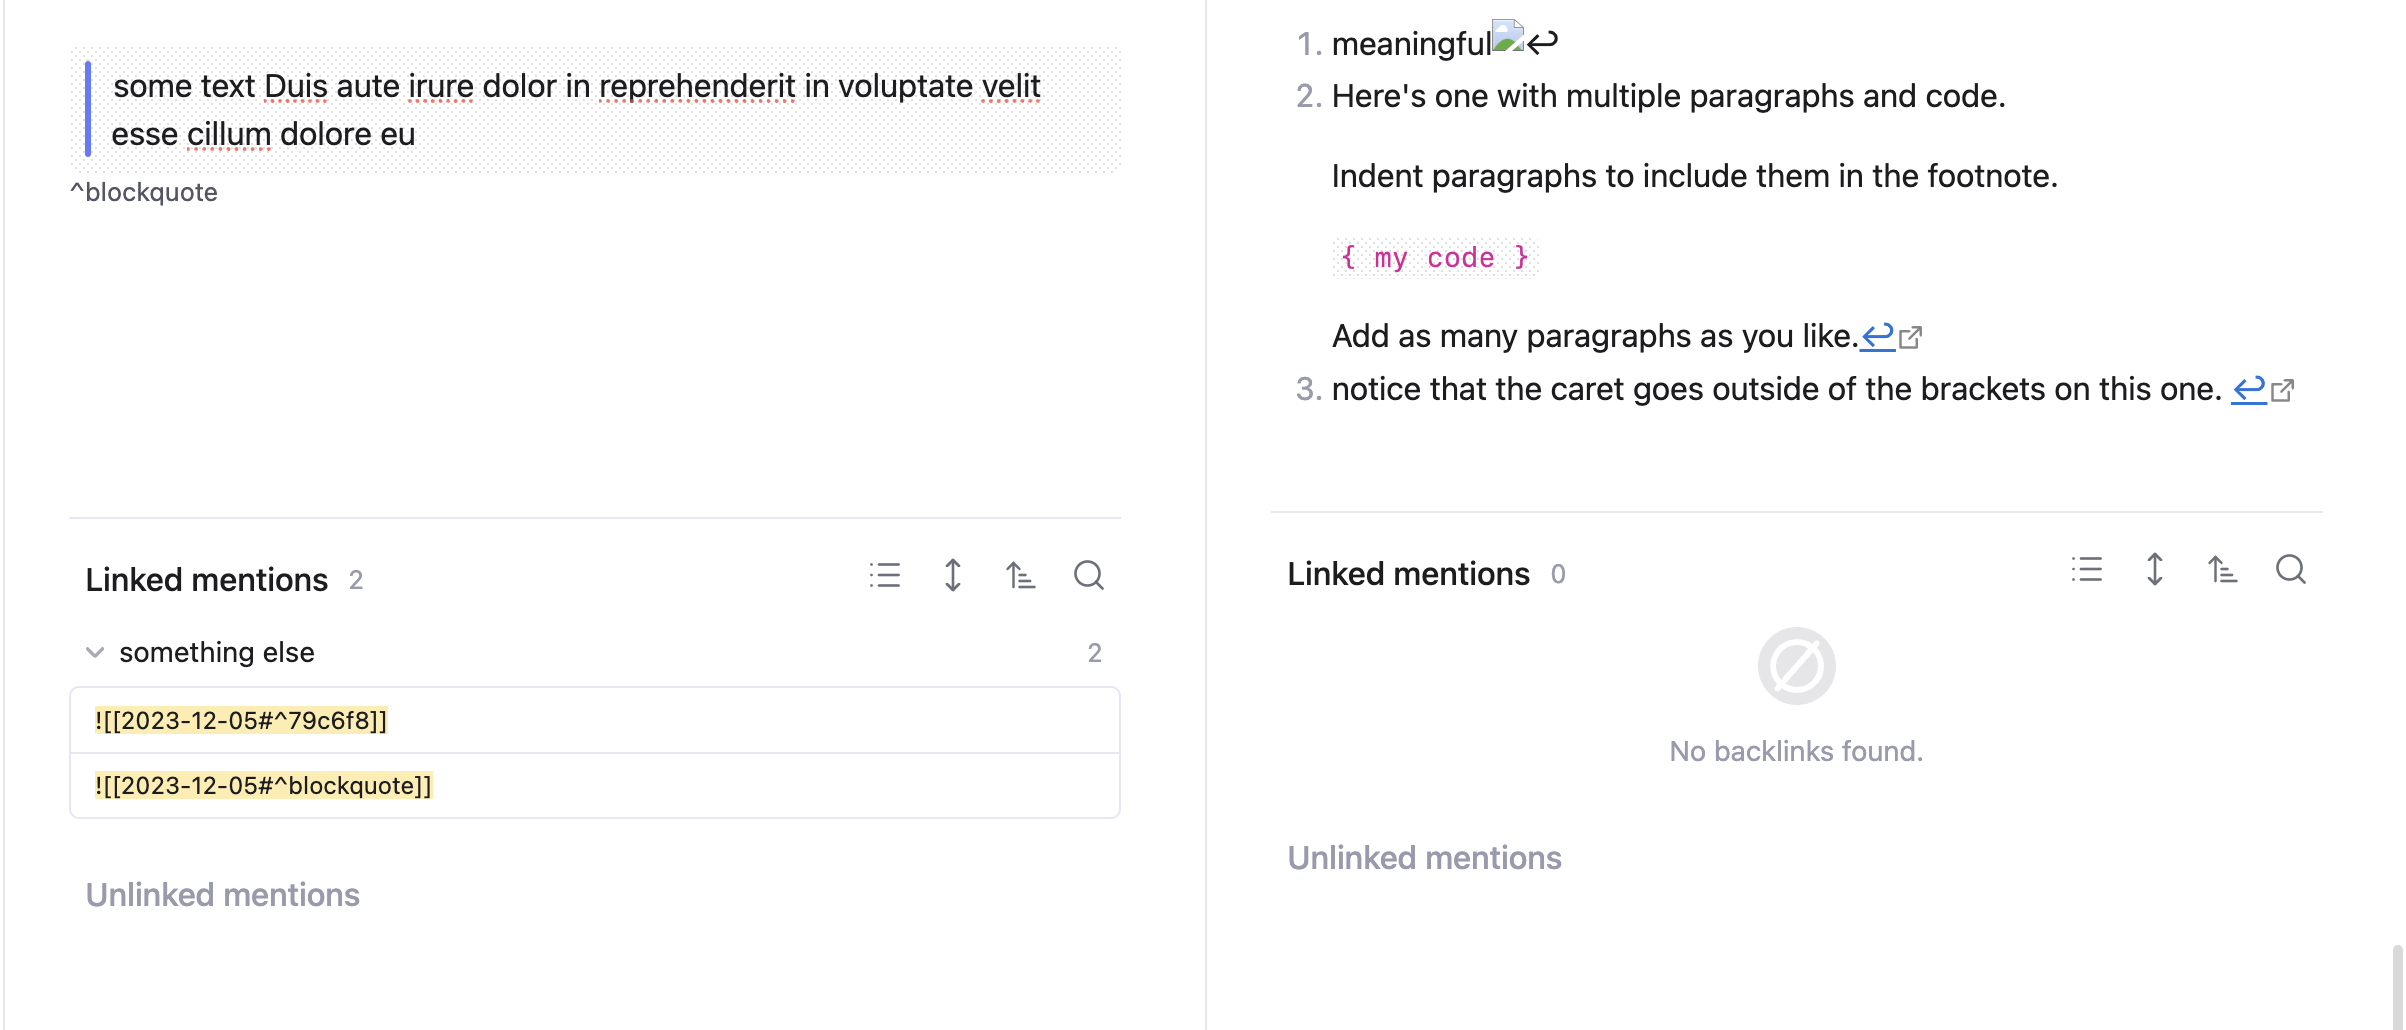
Task: Toggle show more context in right backlinks pane
Action: (x=2155, y=570)
